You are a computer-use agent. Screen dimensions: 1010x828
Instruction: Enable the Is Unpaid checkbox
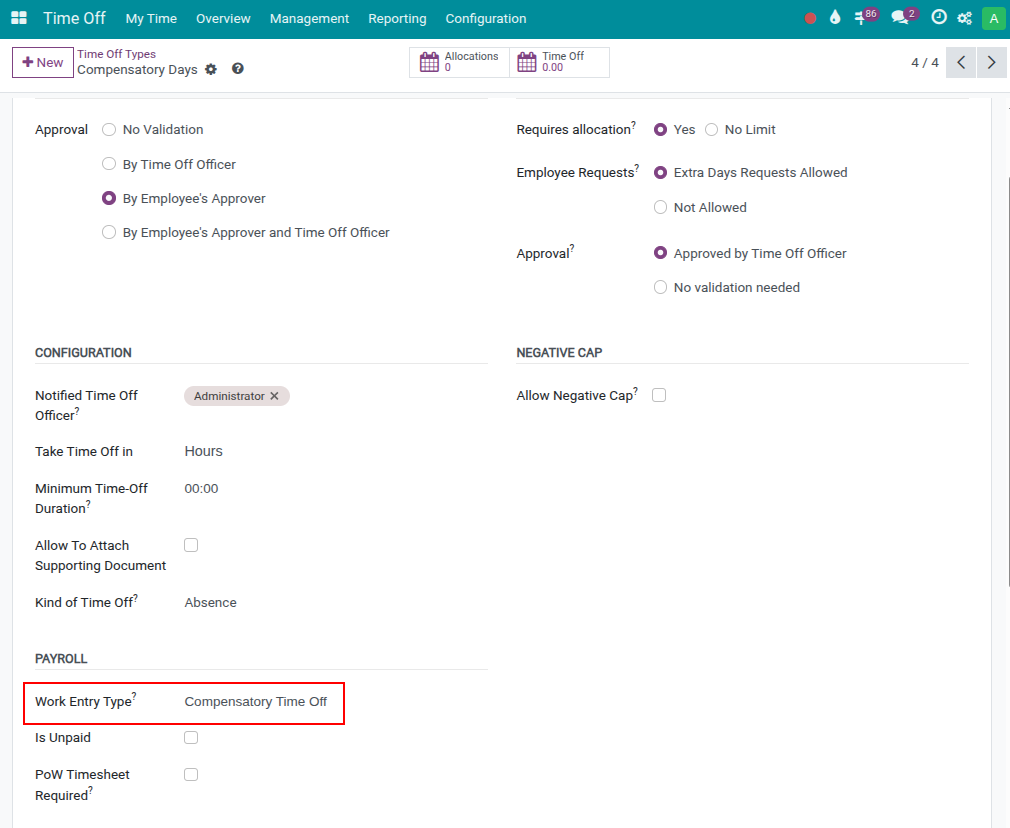pyautogui.click(x=191, y=738)
